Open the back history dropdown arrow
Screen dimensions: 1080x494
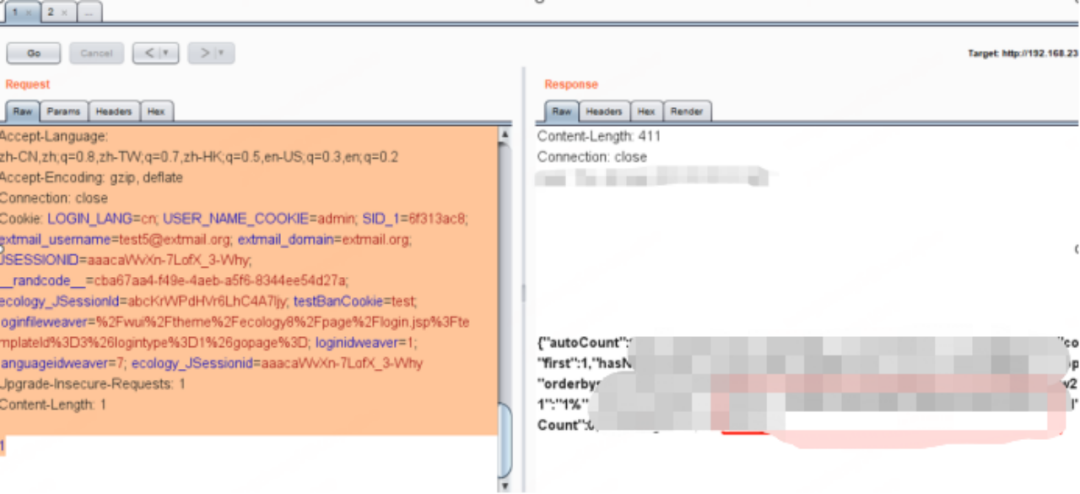click(x=166, y=52)
